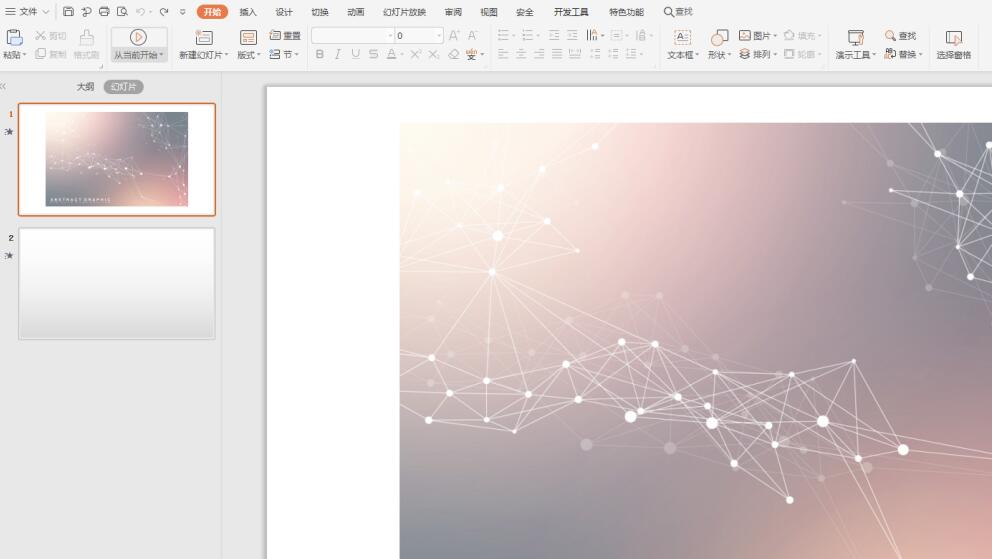Click the Save icon in quick access bar
The height and width of the screenshot is (559, 992).
pos(68,11)
